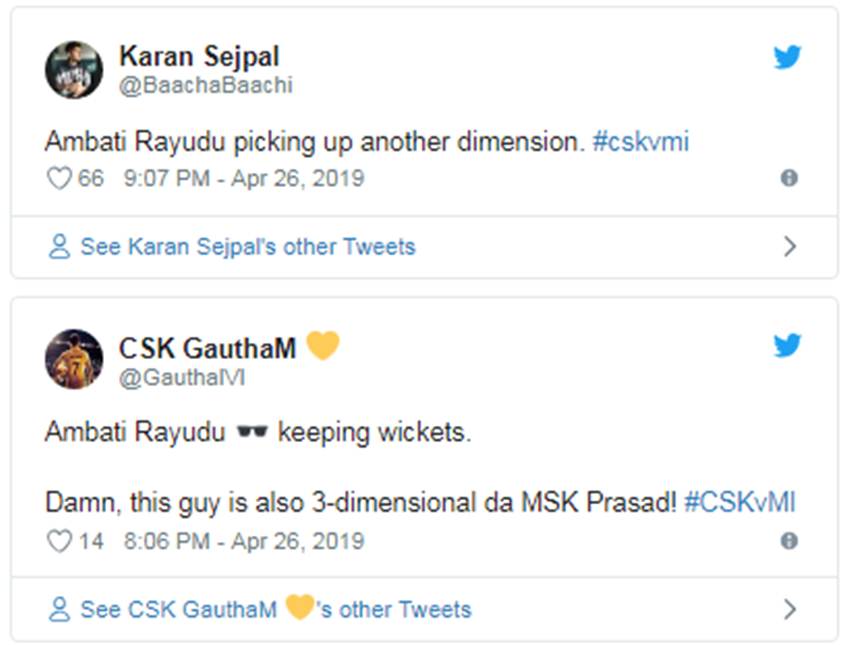Open the info icon on CSK GauthaM's tweet
850x645 pixels.
pyautogui.click(x=789, y=541)
